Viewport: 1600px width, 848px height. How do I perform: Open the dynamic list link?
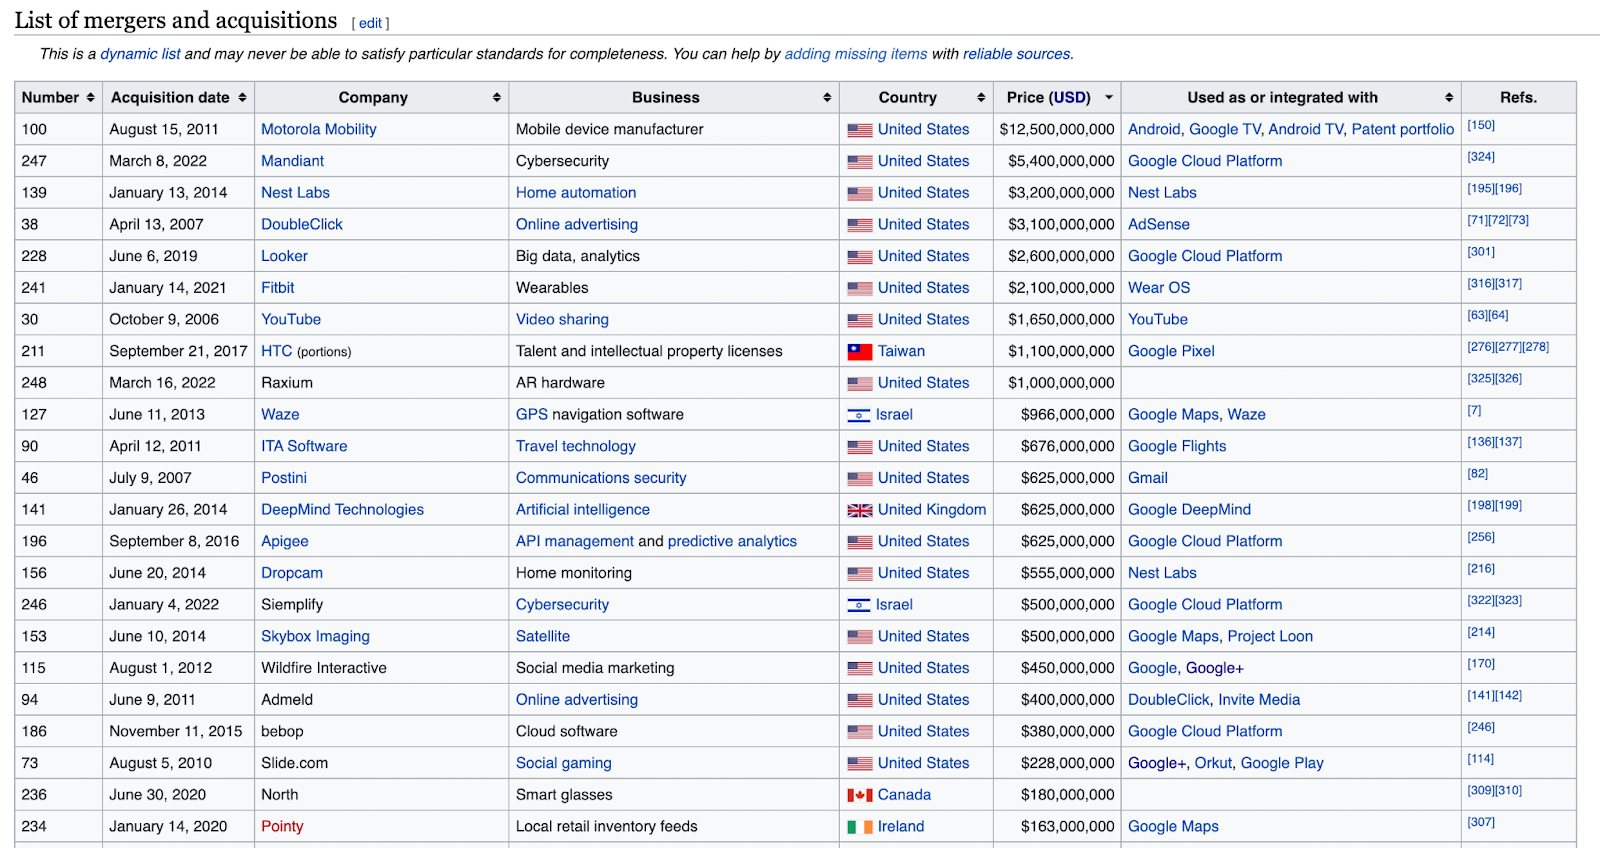click(140, 54)
